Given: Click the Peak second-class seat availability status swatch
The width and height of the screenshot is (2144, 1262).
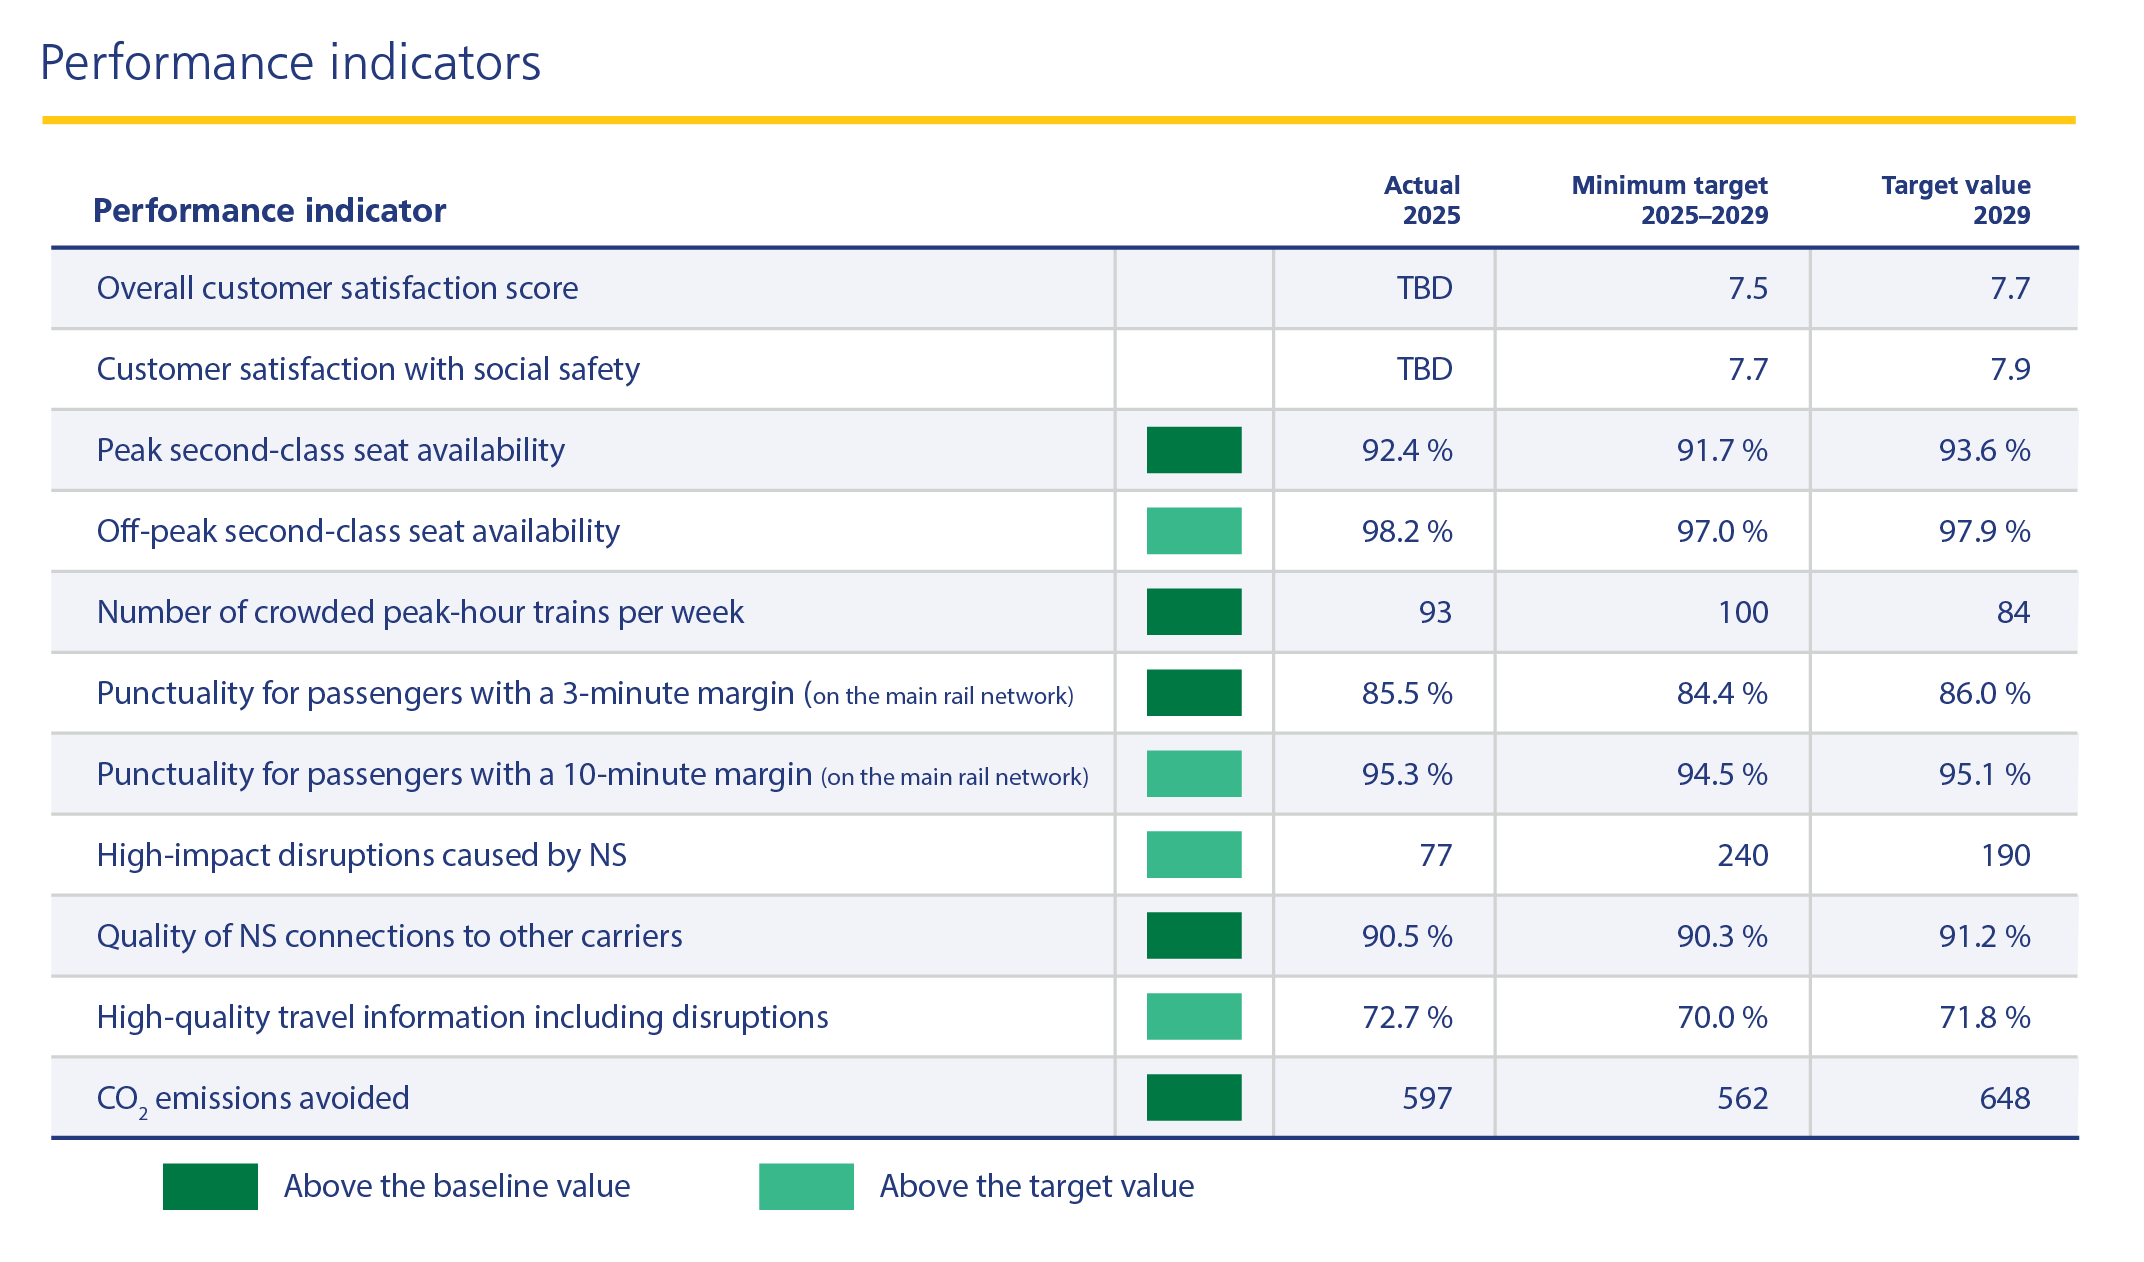Looking at the screenshot, I should tap(1193, 450).
